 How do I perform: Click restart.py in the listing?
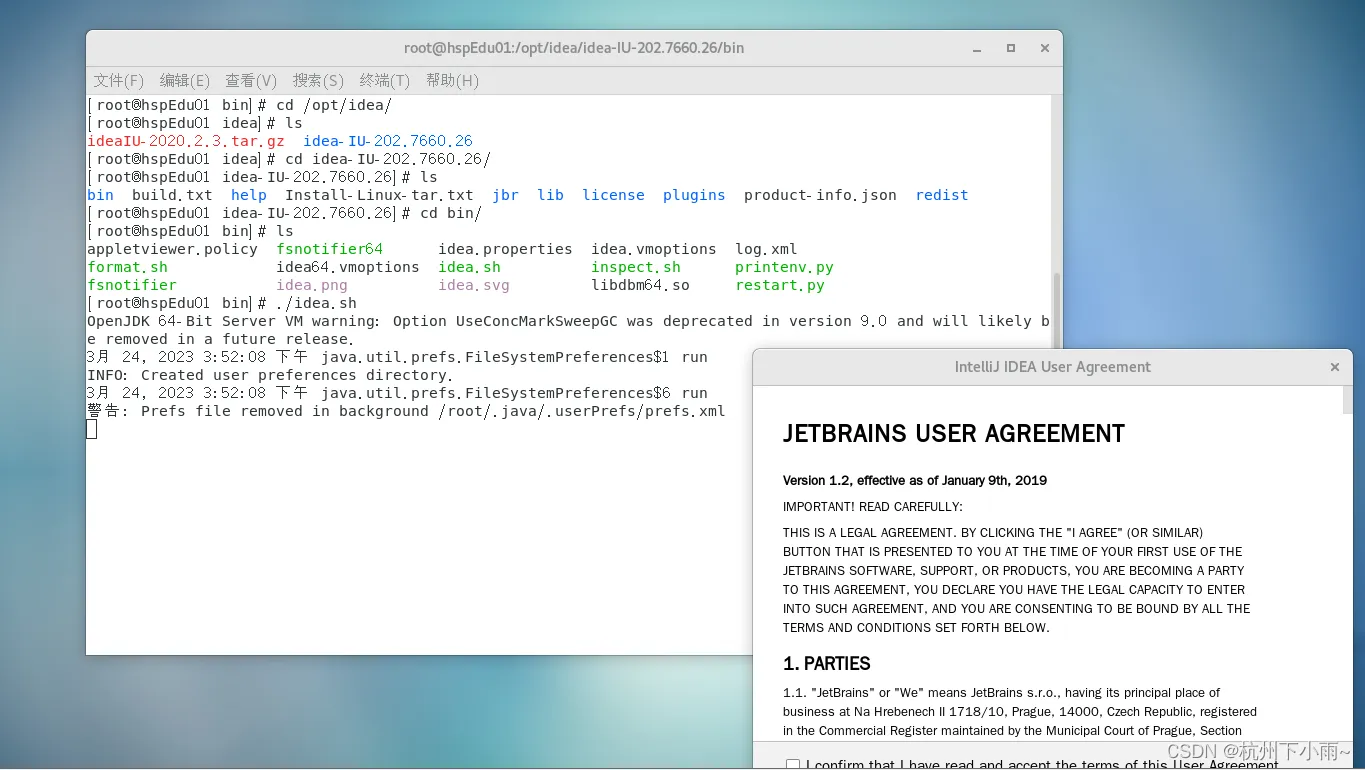click(x=780, y=285)
